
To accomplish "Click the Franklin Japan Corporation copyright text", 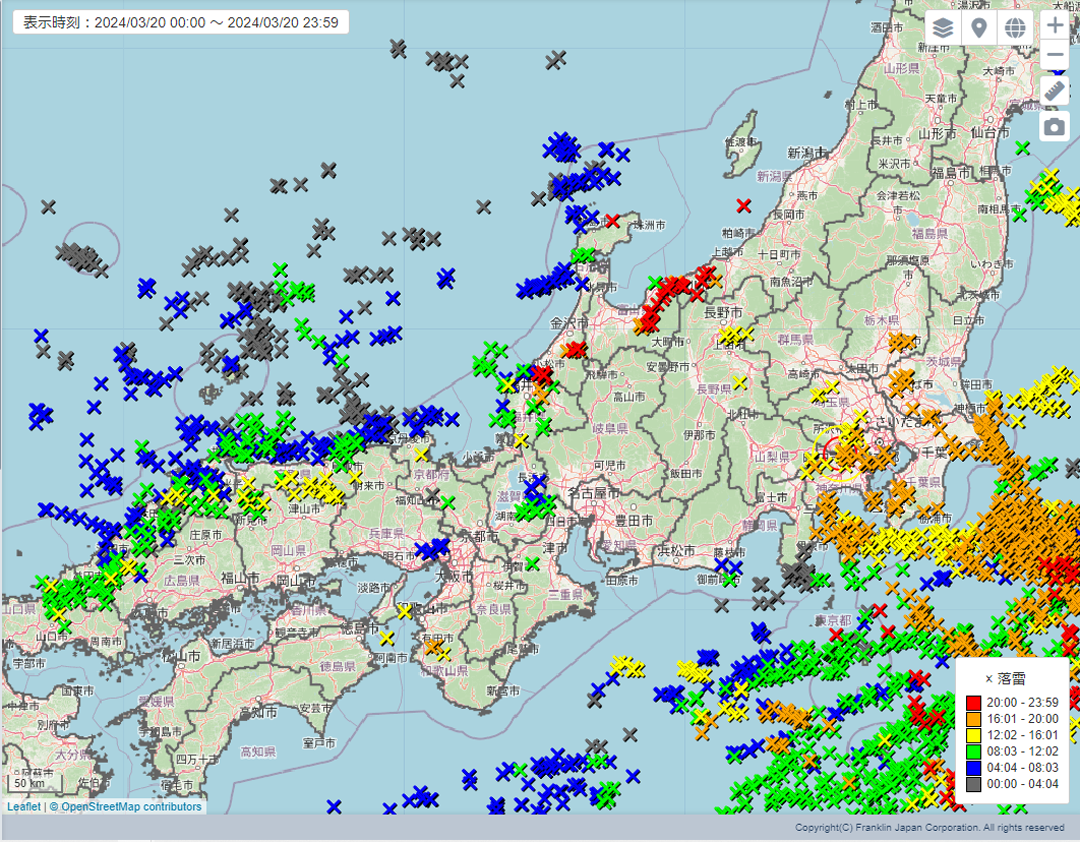I will (929, 828).
